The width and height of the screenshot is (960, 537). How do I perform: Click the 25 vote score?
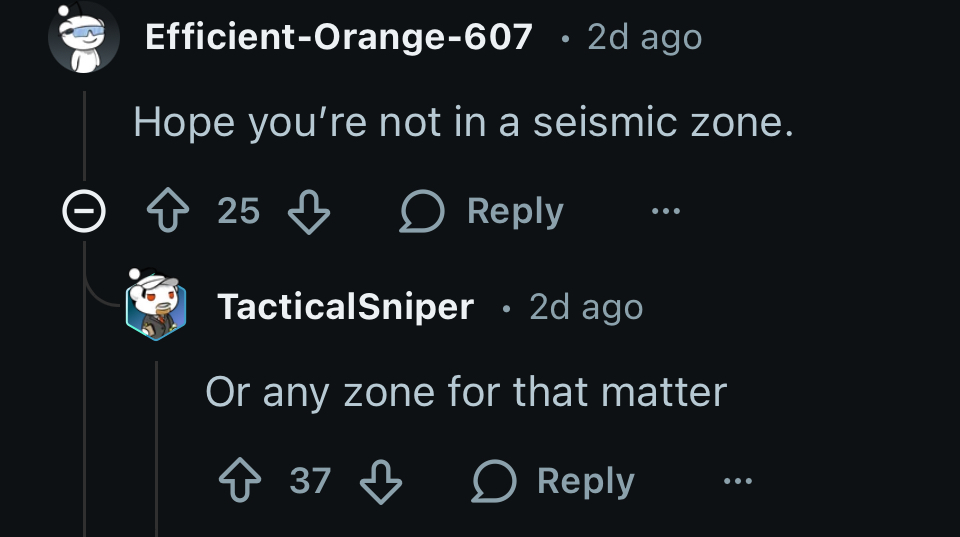point(238,212)
